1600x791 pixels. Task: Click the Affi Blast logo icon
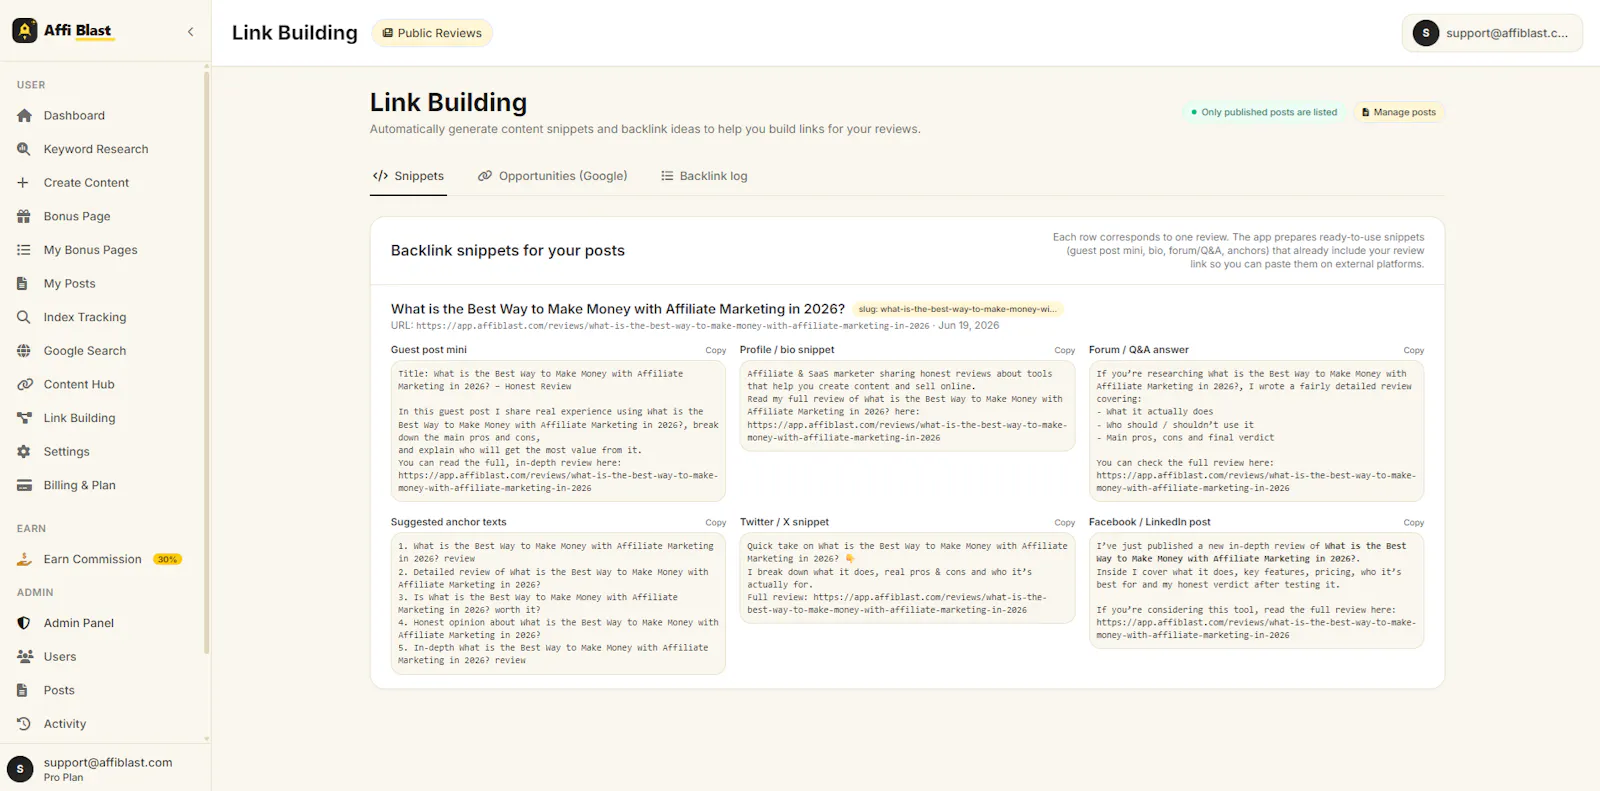click(x=25, y=31)
